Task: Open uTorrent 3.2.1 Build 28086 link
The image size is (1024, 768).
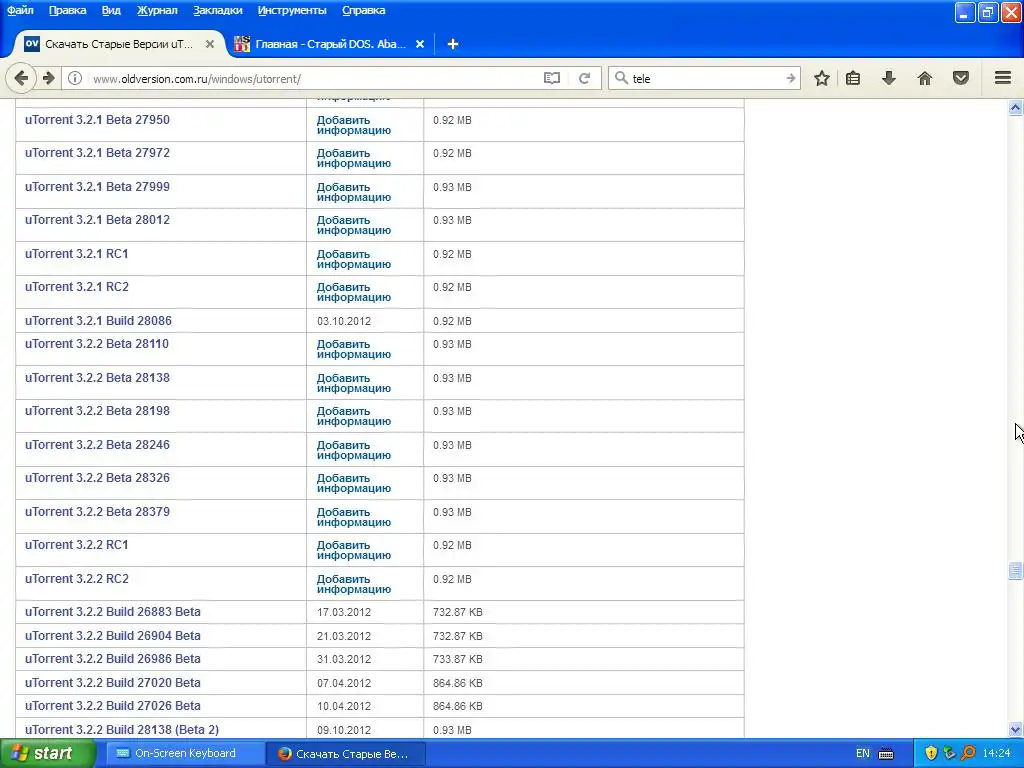Action: [x=99, y=321]
